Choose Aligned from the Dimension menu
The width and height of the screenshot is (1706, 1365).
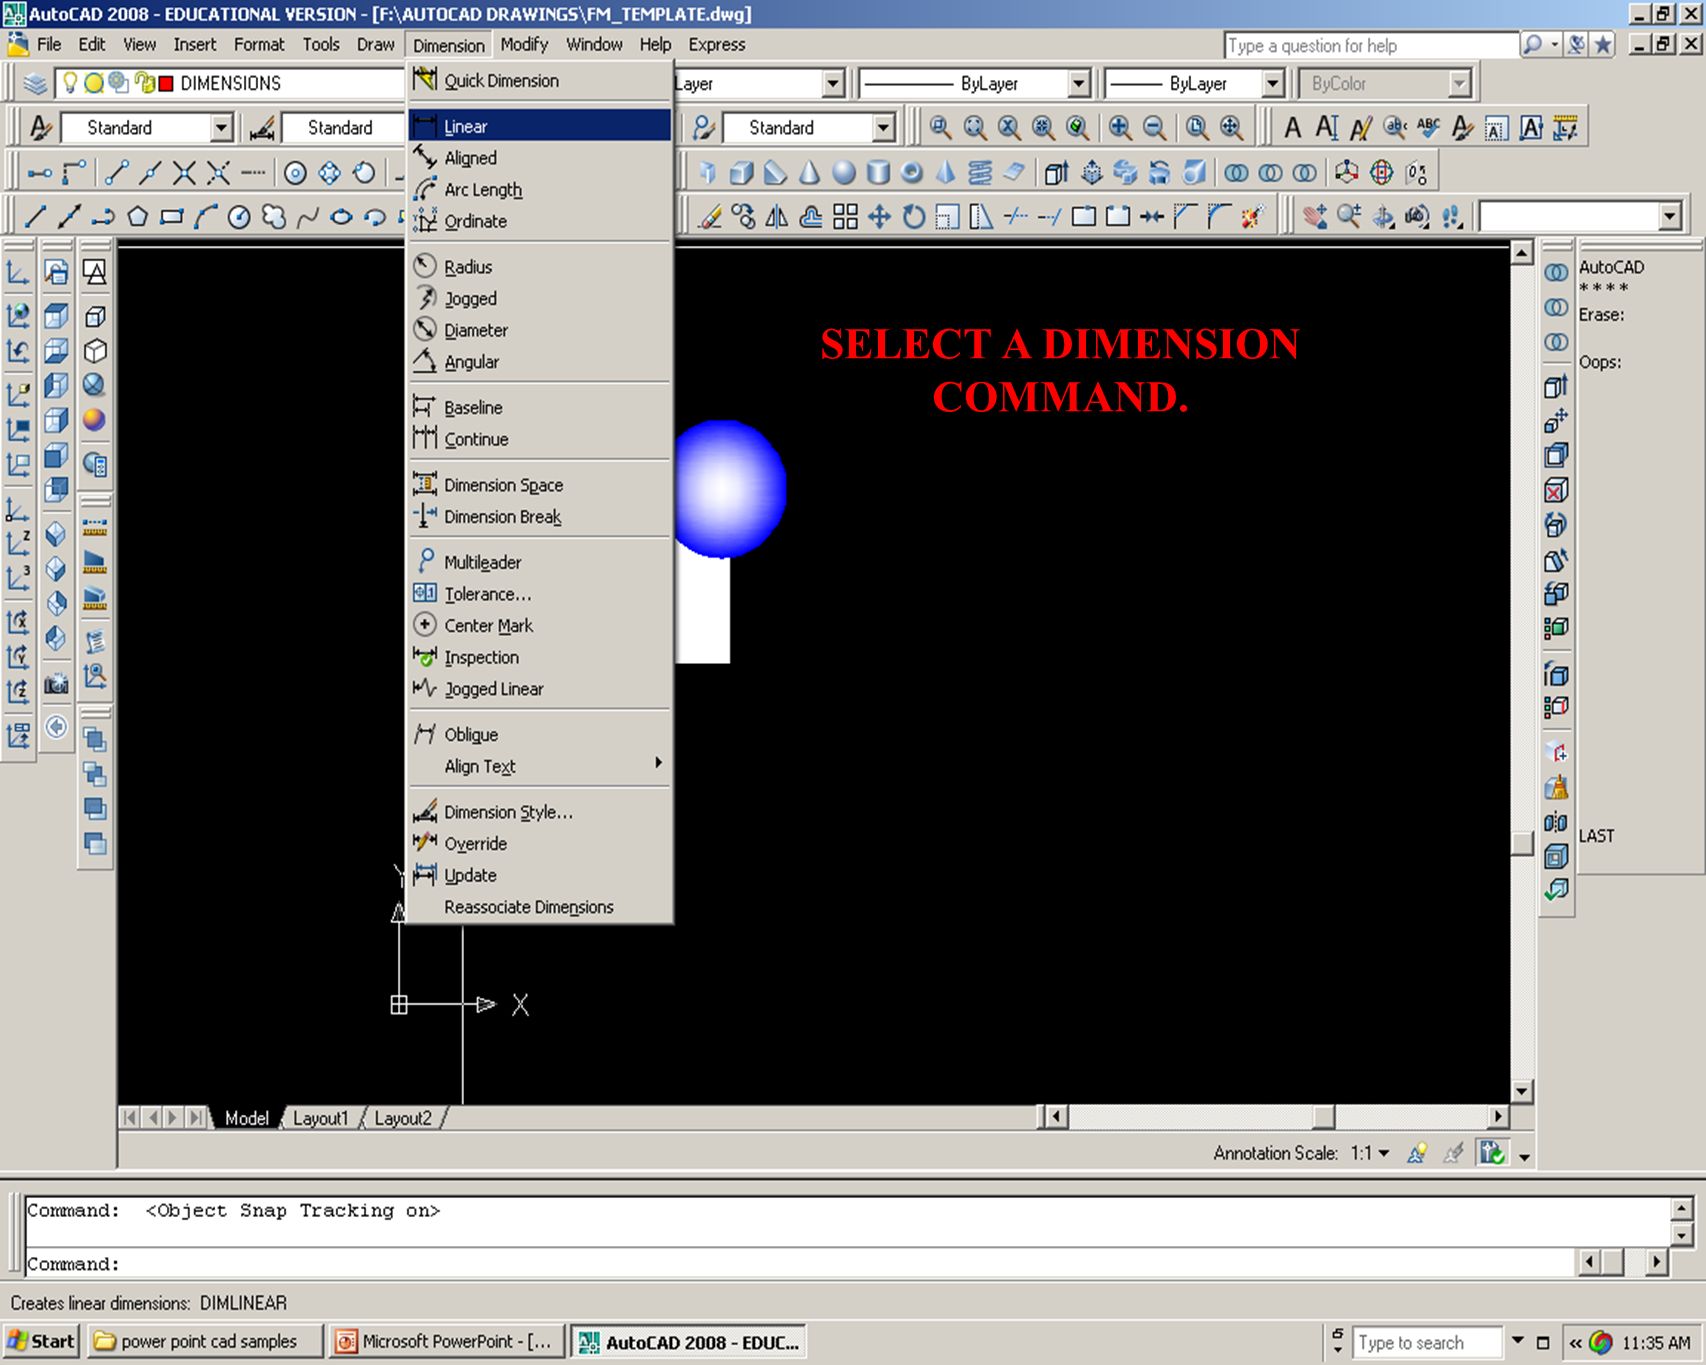coord(540,158)
